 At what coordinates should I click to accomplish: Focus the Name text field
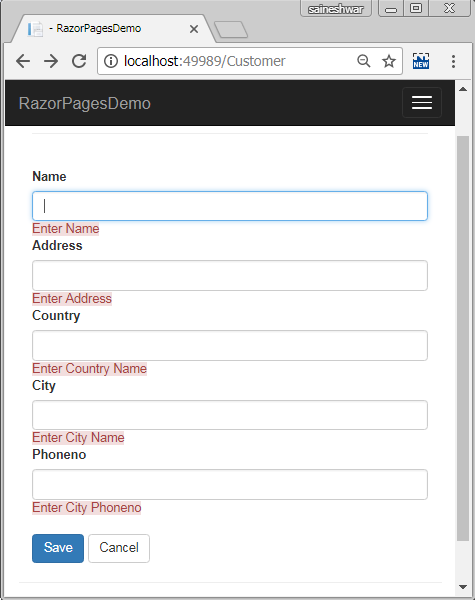(230, 206)
